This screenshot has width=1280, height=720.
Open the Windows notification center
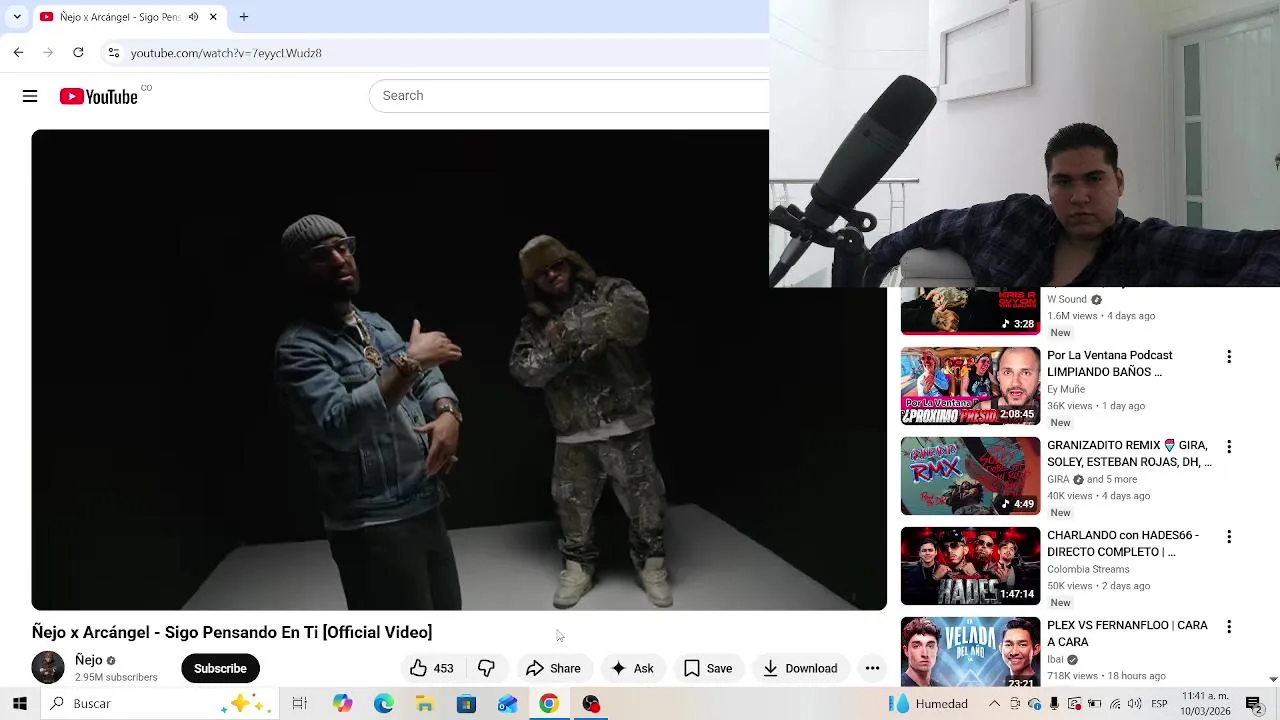point(1254,704)
